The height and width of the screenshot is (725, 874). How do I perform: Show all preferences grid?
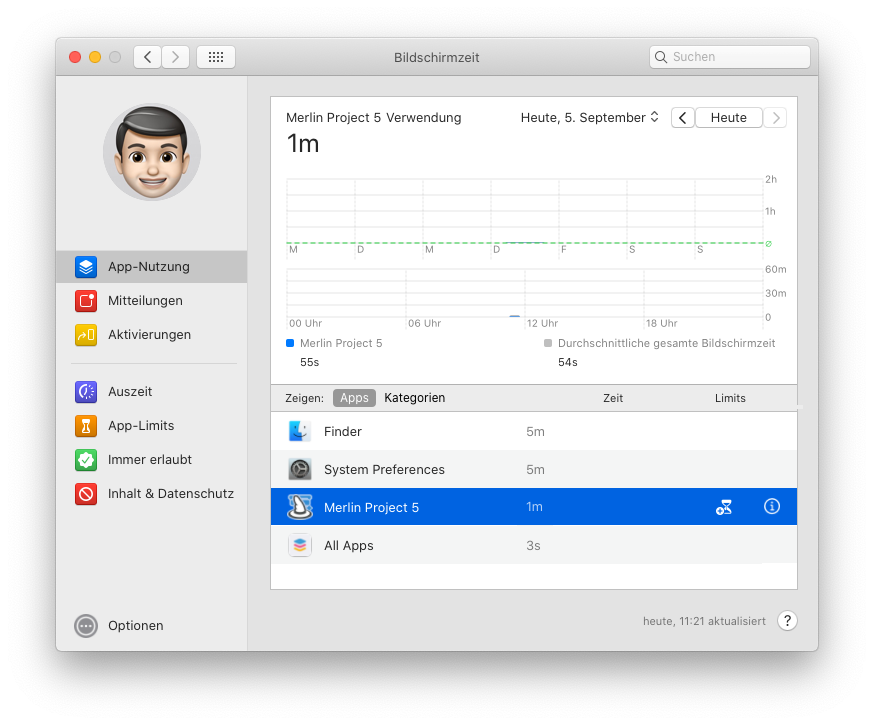coord(216,57)
